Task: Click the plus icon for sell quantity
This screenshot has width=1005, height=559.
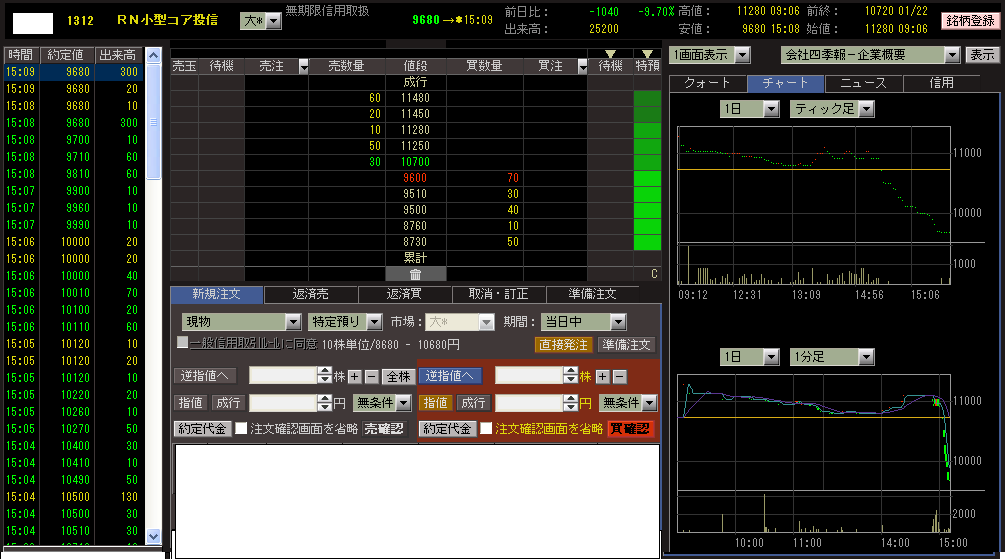Action: (x=355, y=376)
